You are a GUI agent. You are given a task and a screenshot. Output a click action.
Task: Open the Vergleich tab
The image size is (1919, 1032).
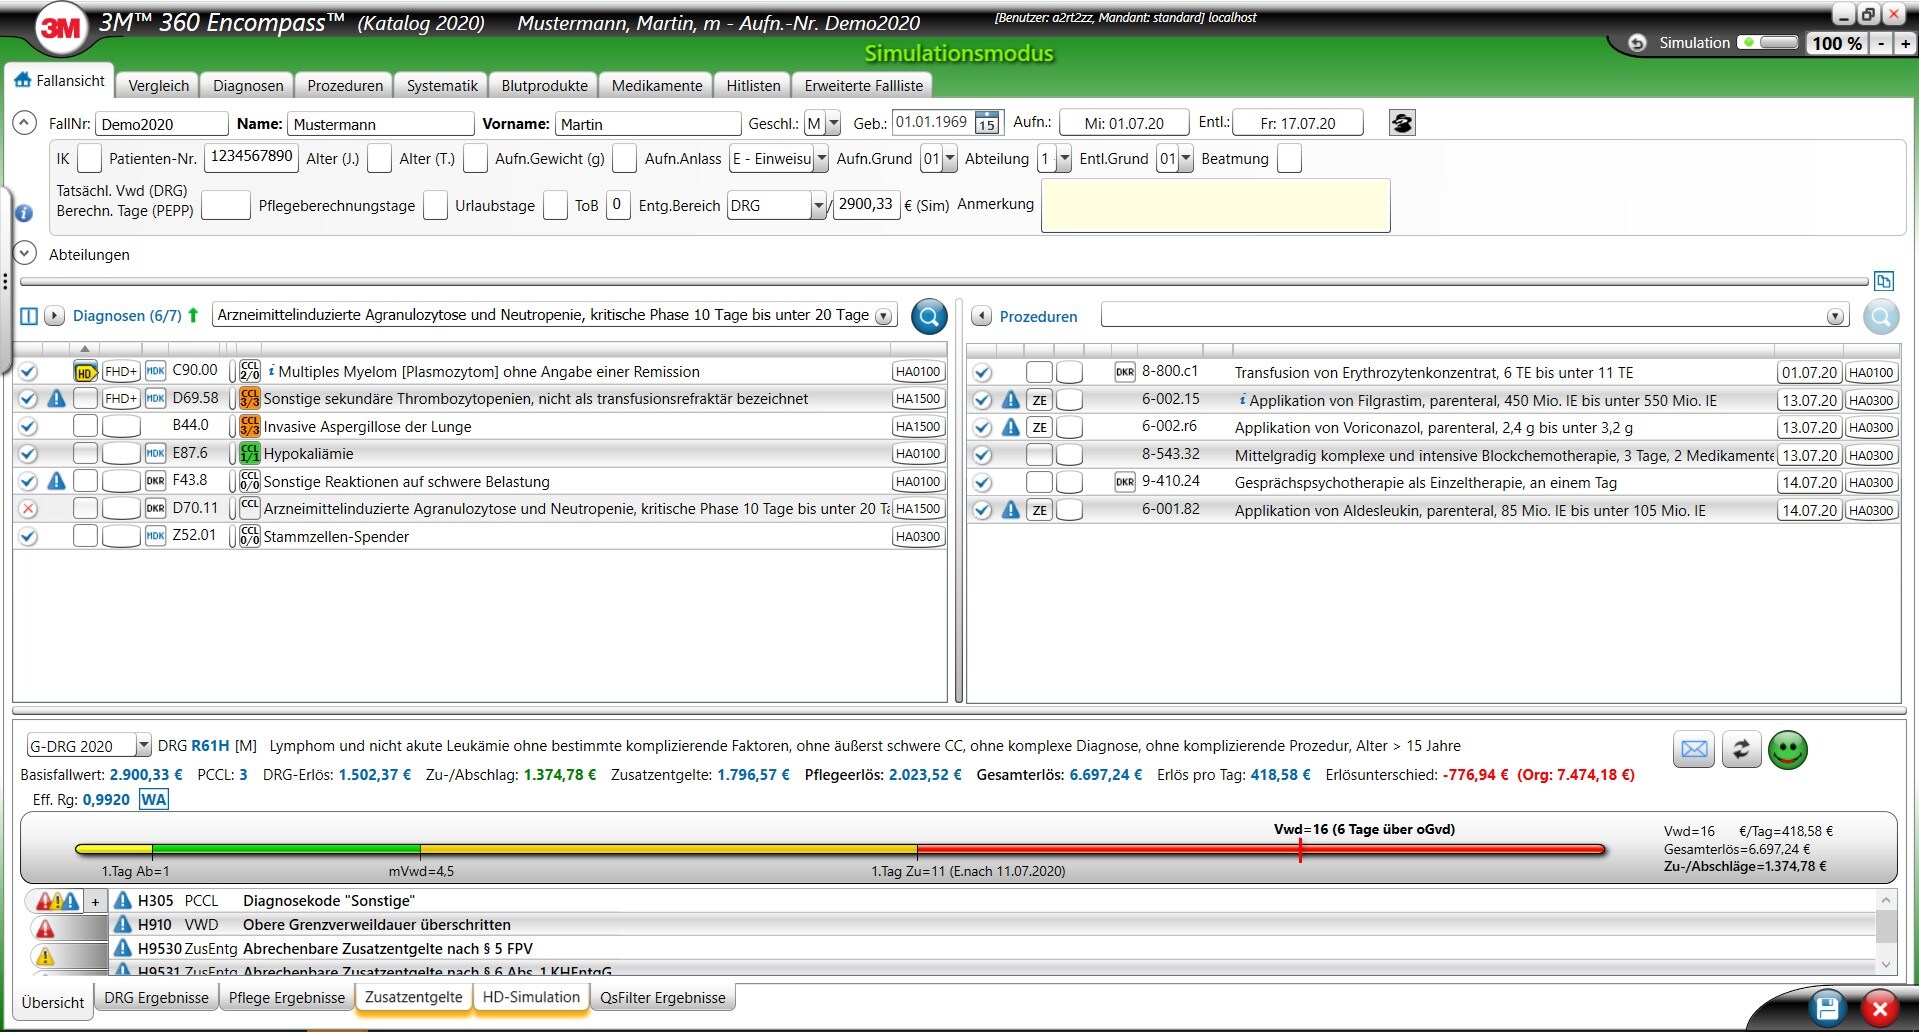tap(158, 86)
